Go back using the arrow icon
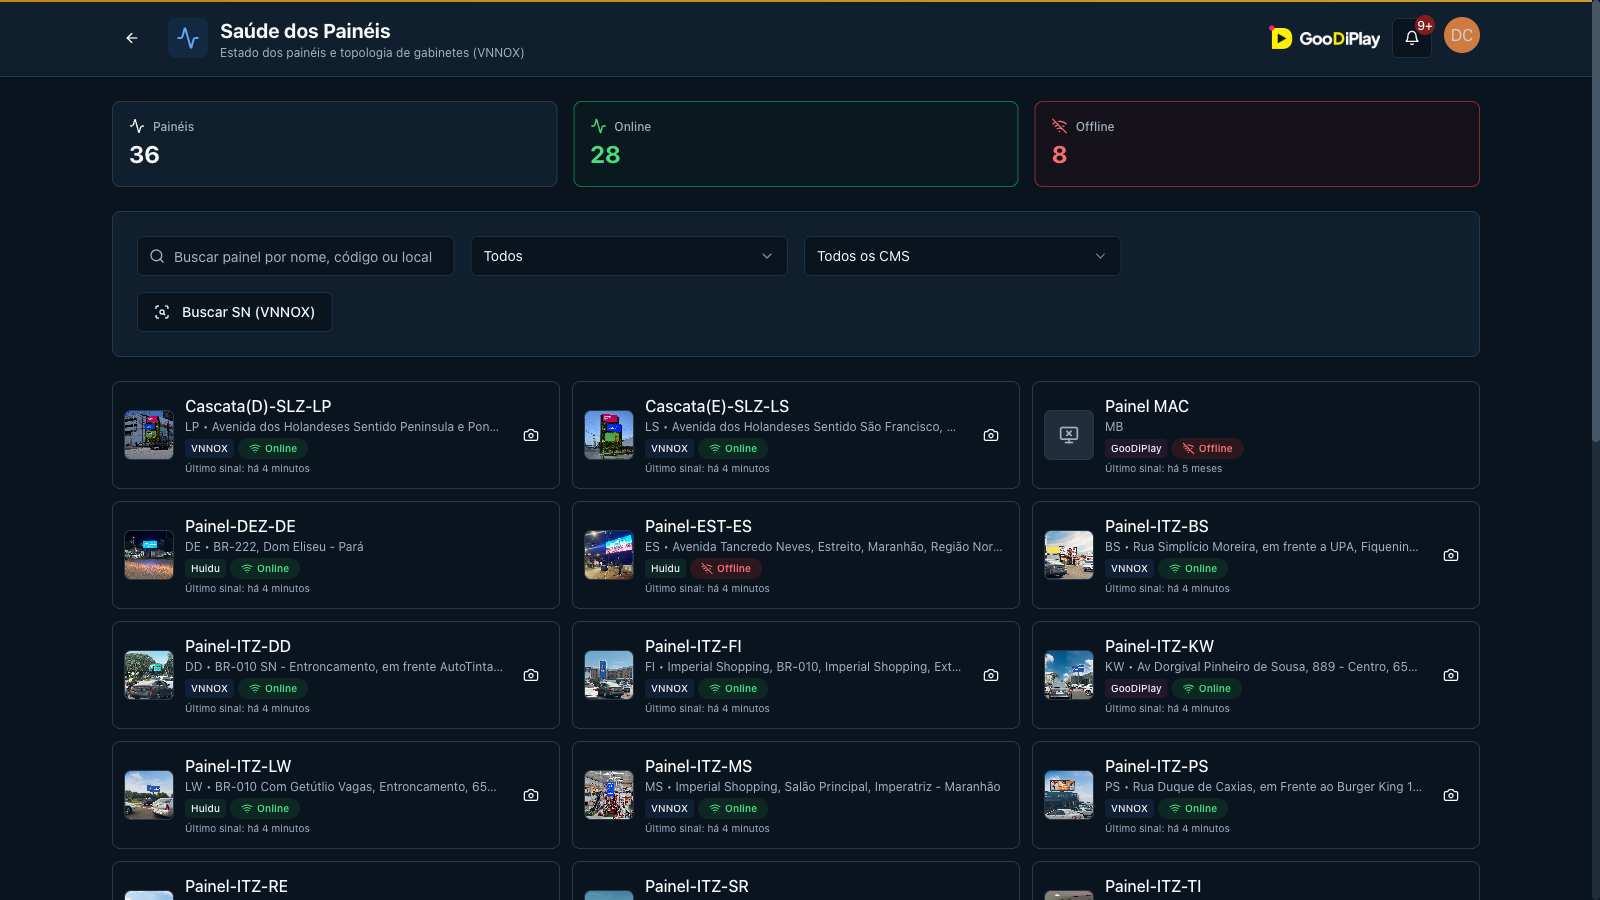Image resolution: width=1600 pixels, height=900 pixels. pos(132,38)
